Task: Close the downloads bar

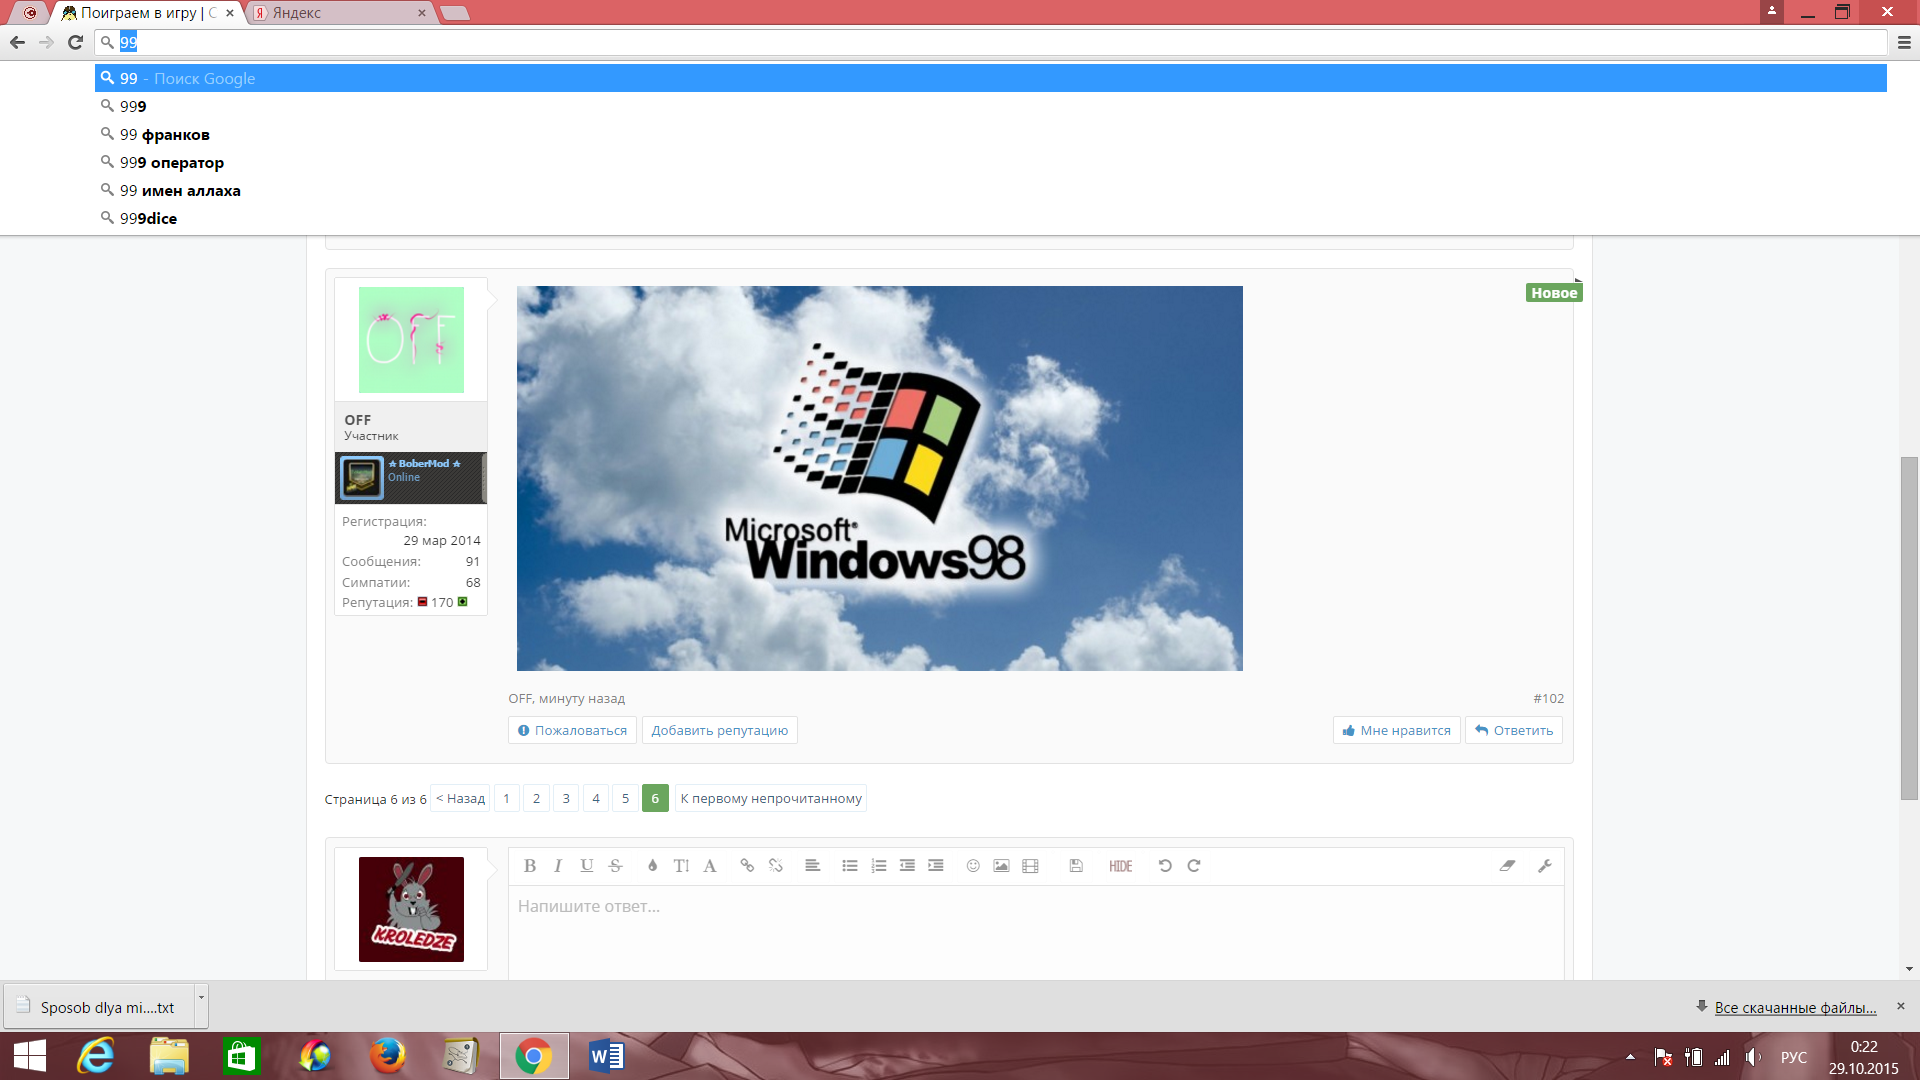Action: tap(1901, 1006)
